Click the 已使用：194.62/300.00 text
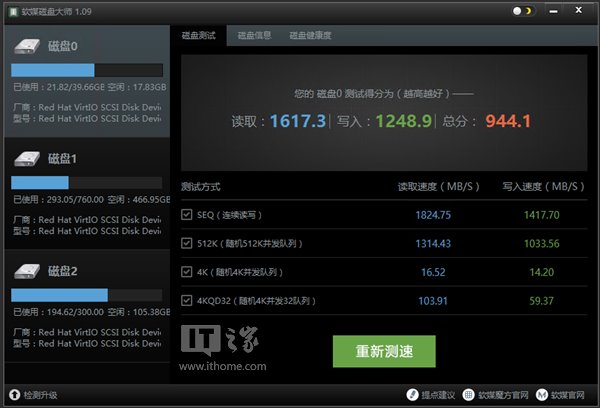Image resolution: width=600 pixels, height=408 pixels. tap(59, 312)
